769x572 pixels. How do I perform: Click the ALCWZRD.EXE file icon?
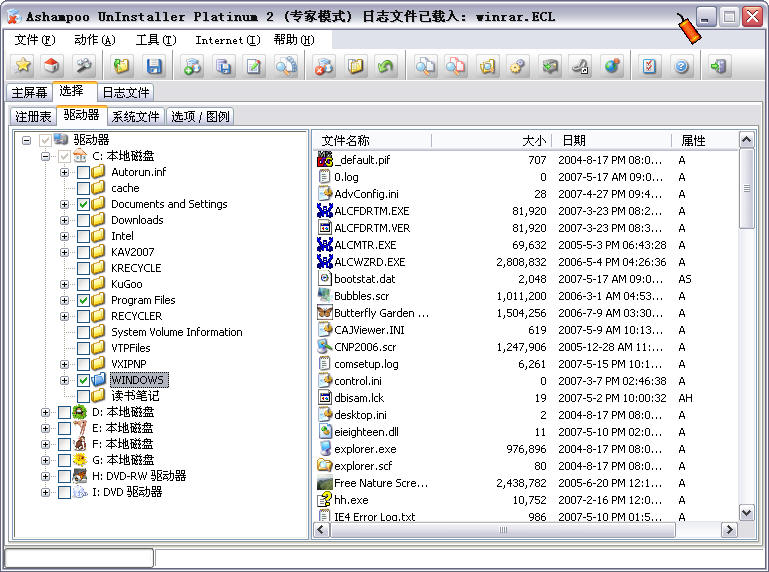click(325, 262)
